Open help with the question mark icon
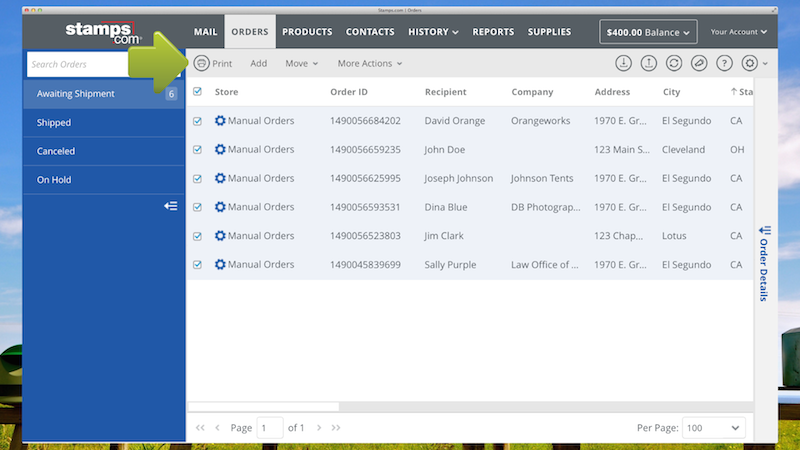The height and width of the screenshot is (450, 800). [725, 63]
